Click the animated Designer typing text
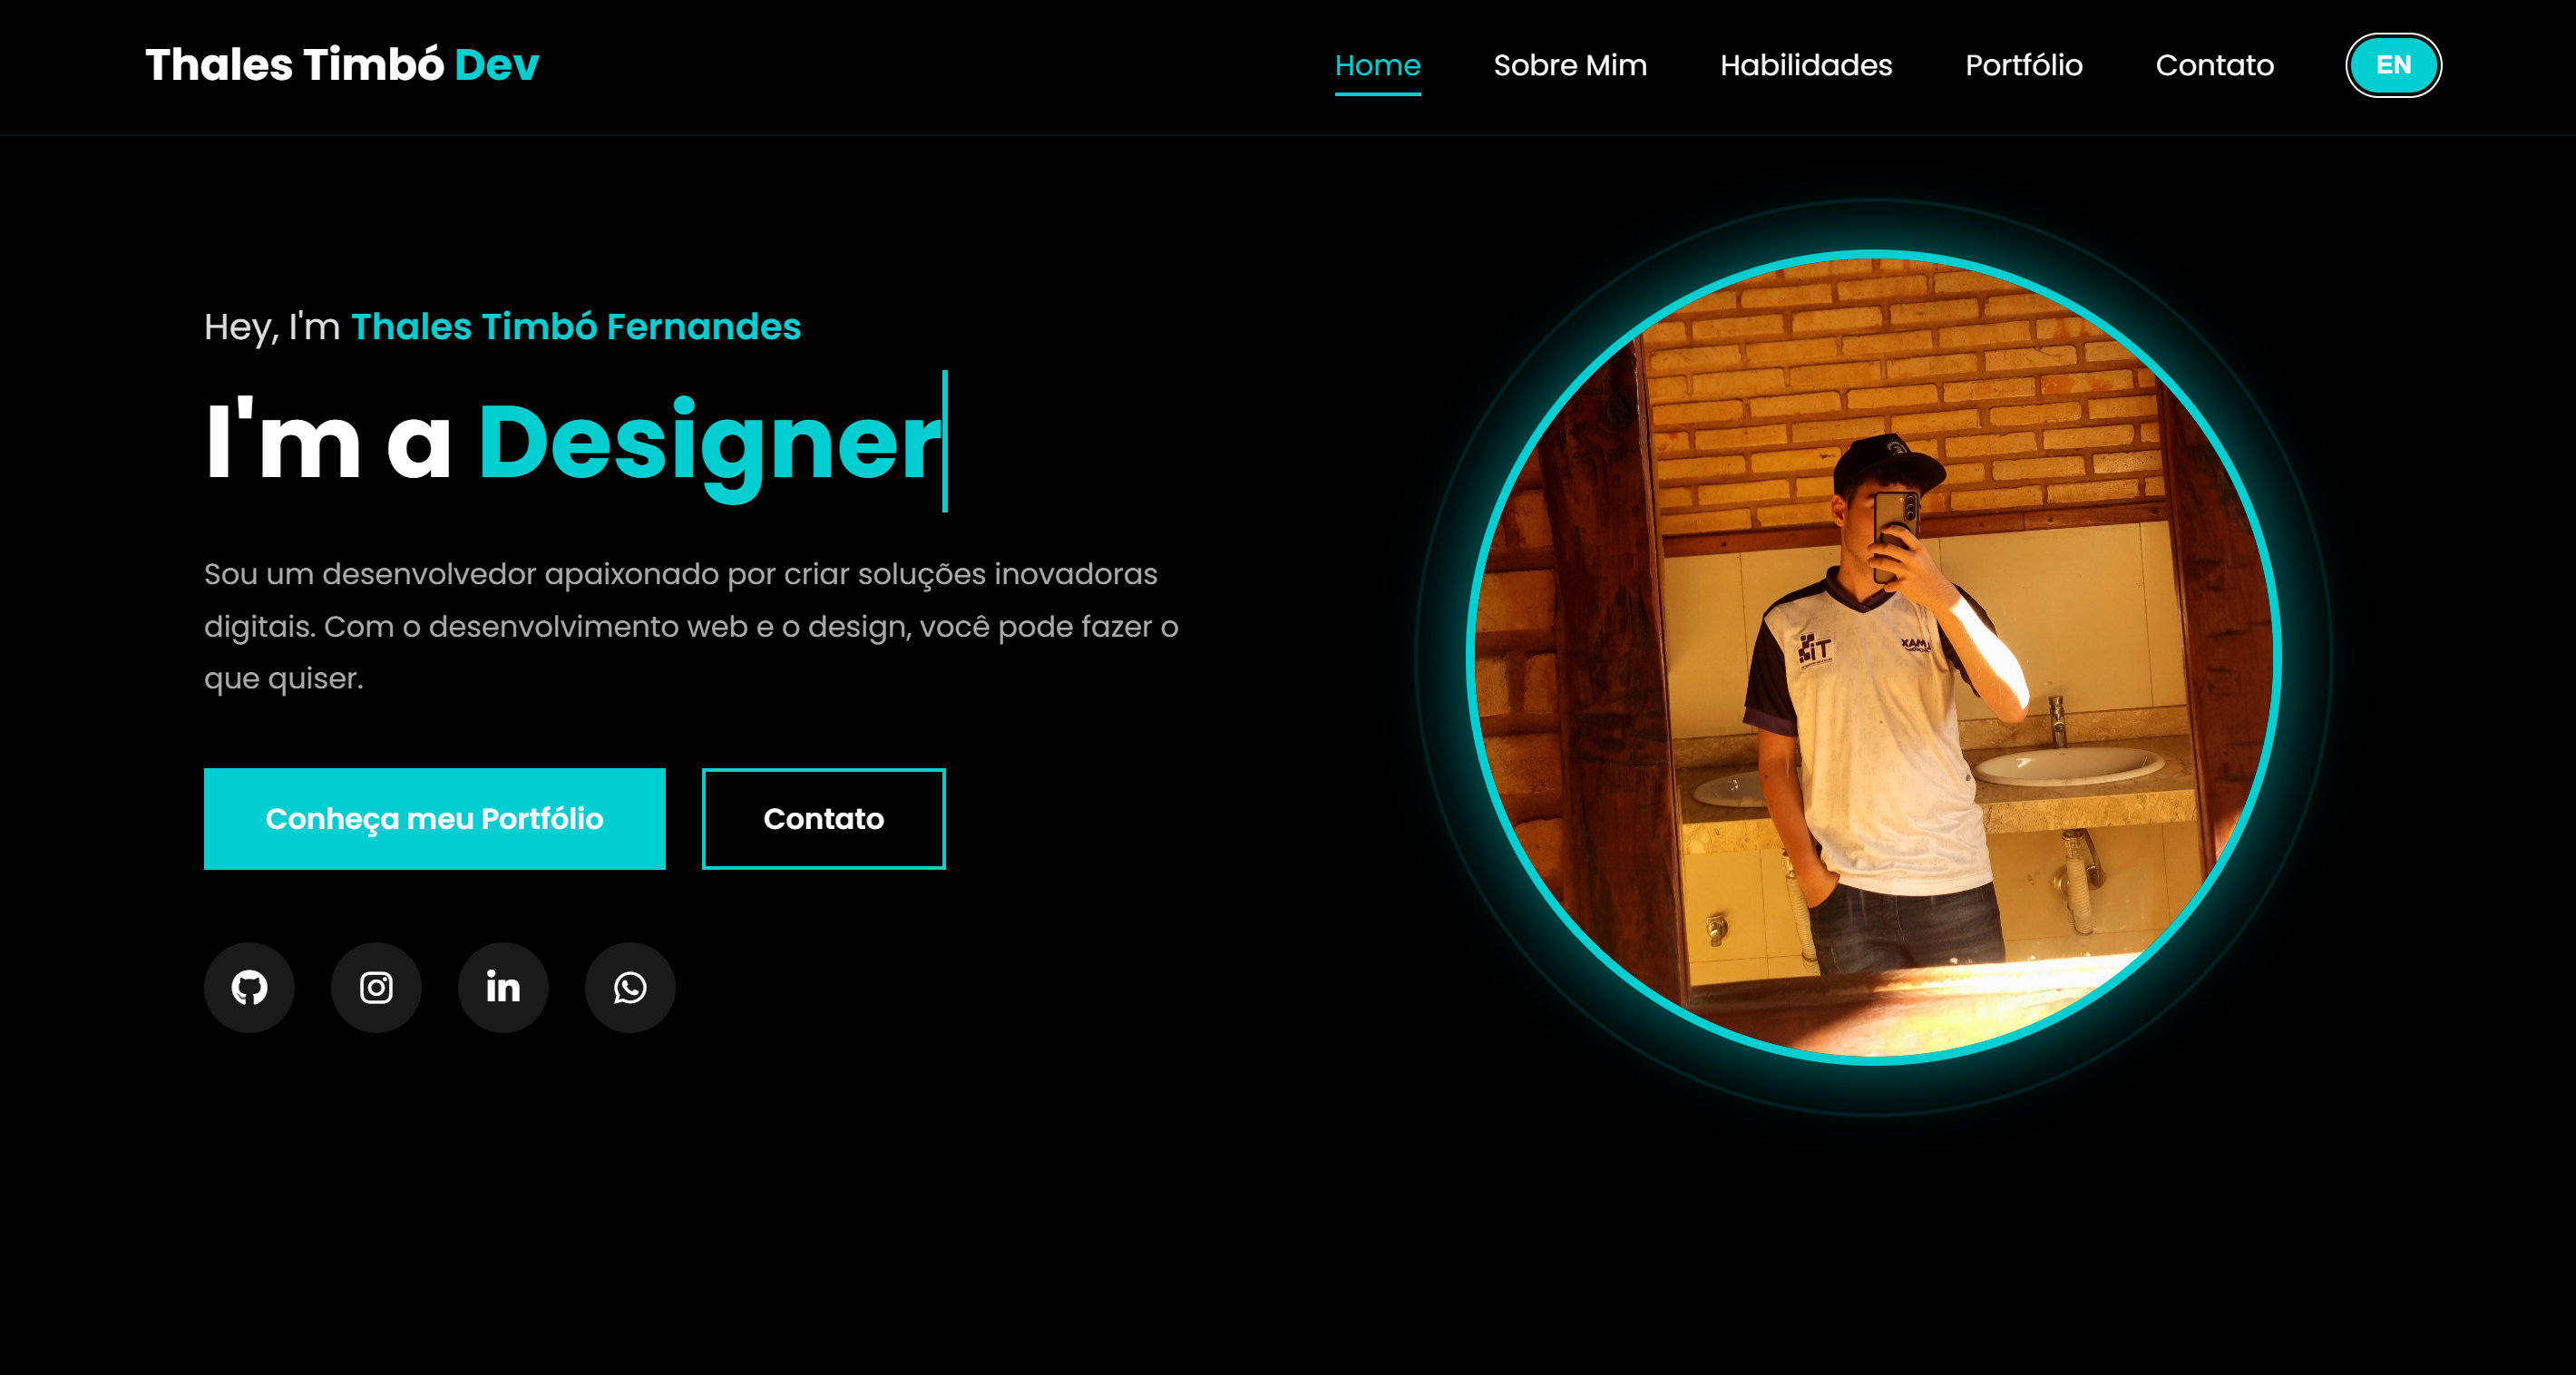This screenshot has height=1375, width=2576. [710, 443]
